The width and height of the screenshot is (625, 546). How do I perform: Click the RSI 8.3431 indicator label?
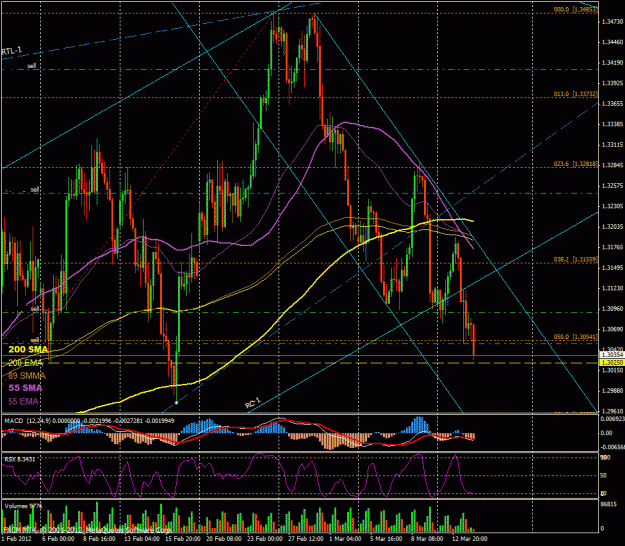click(20, 460)
